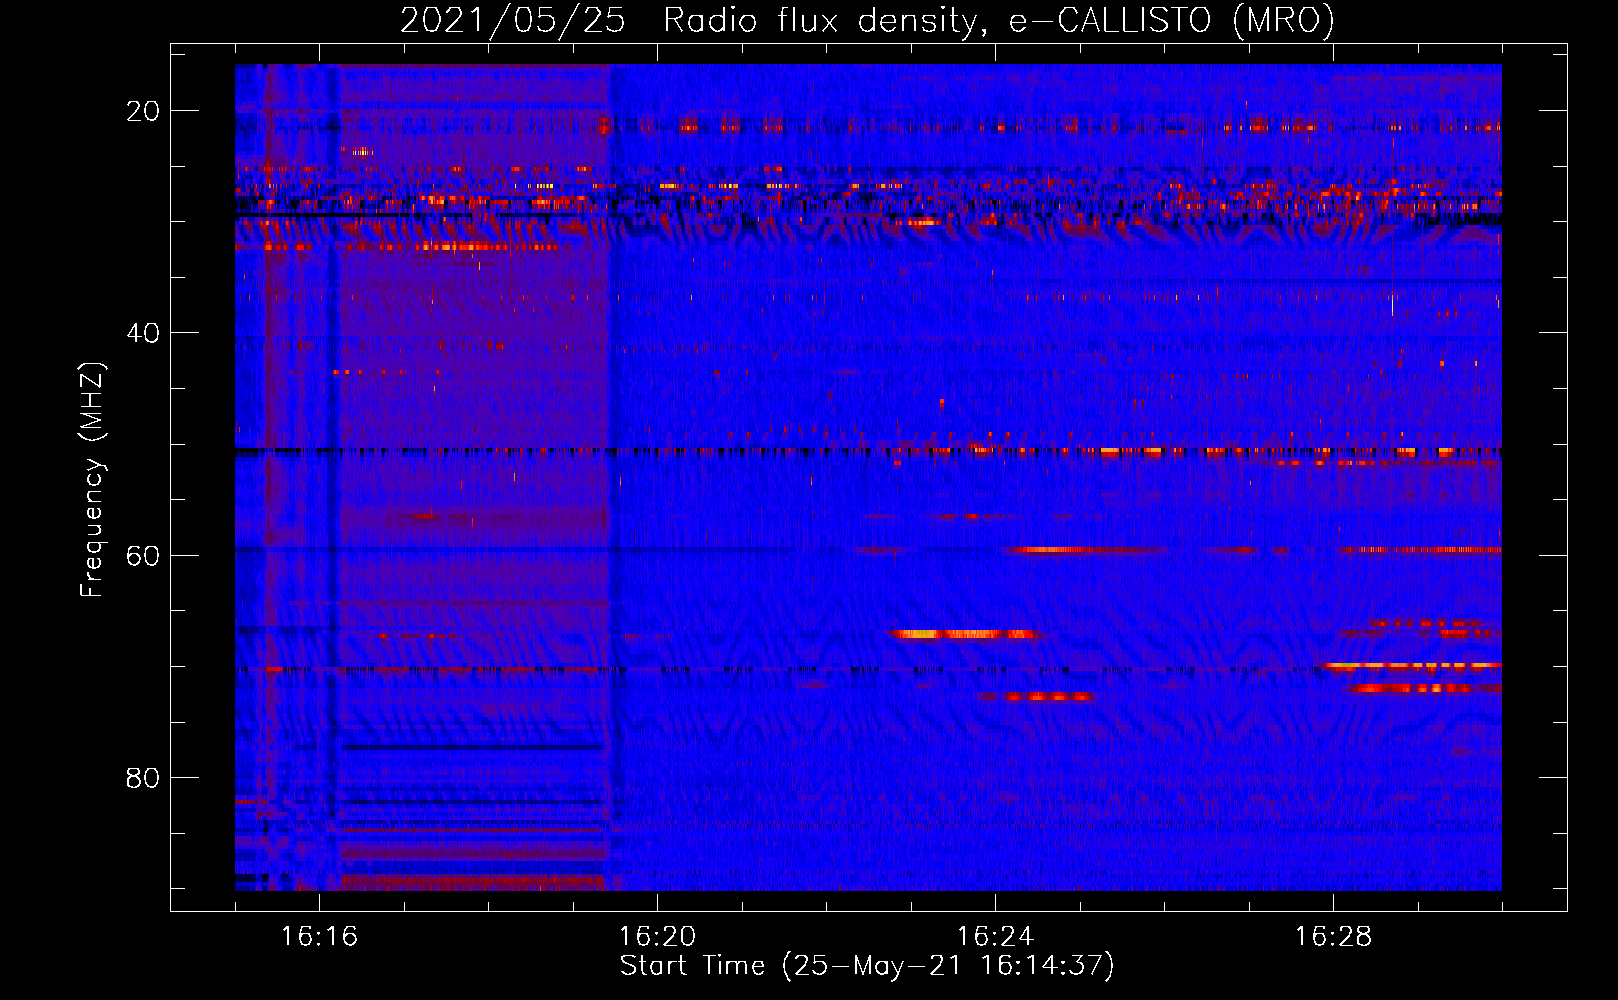Click the '16:24' time tick label
This screenshot has width=1618, height=1000.
[995, 937]
